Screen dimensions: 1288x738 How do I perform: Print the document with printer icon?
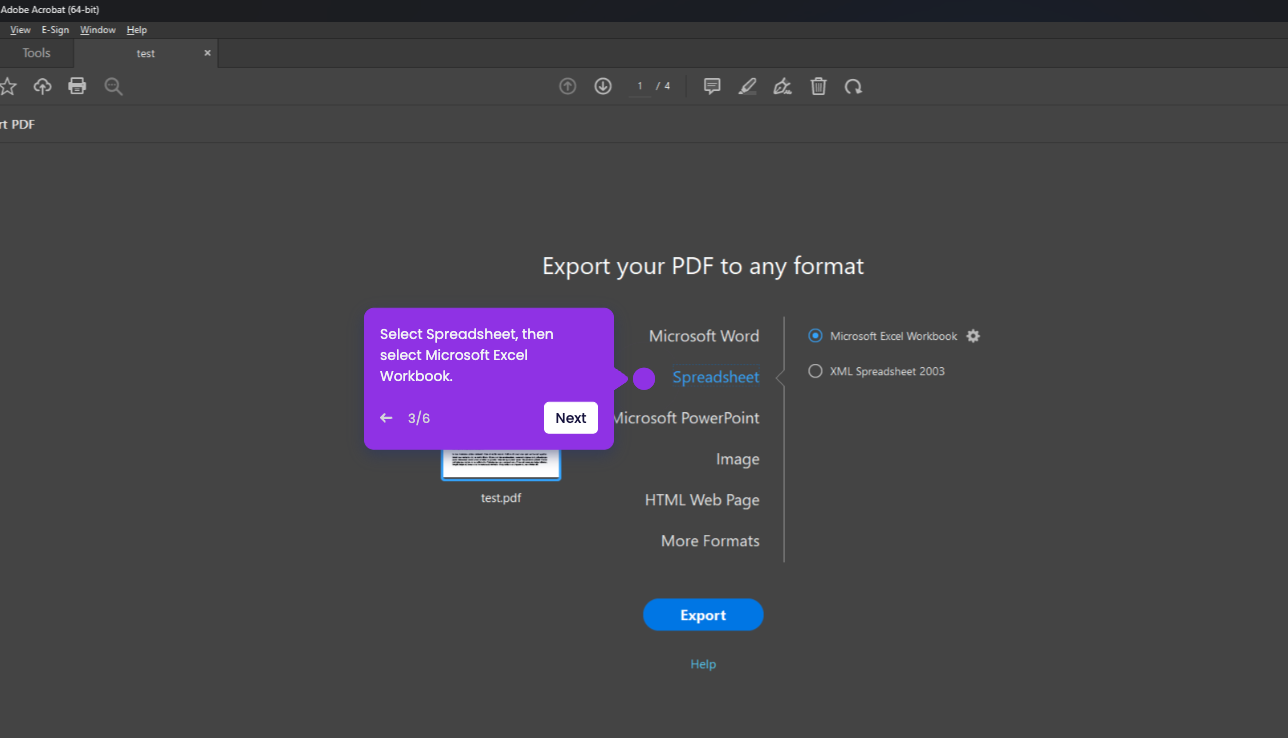[77, 86]
